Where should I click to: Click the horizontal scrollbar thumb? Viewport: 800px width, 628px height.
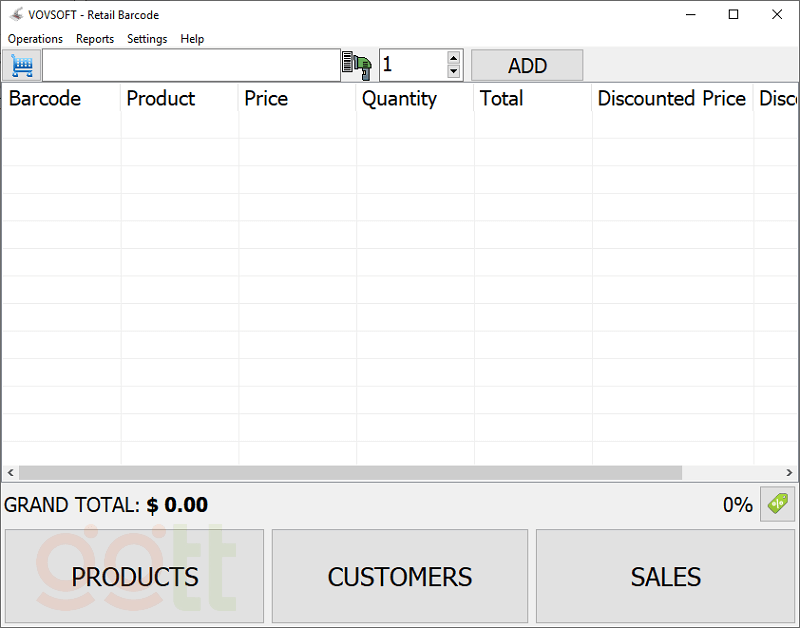[x=350, y=472]
